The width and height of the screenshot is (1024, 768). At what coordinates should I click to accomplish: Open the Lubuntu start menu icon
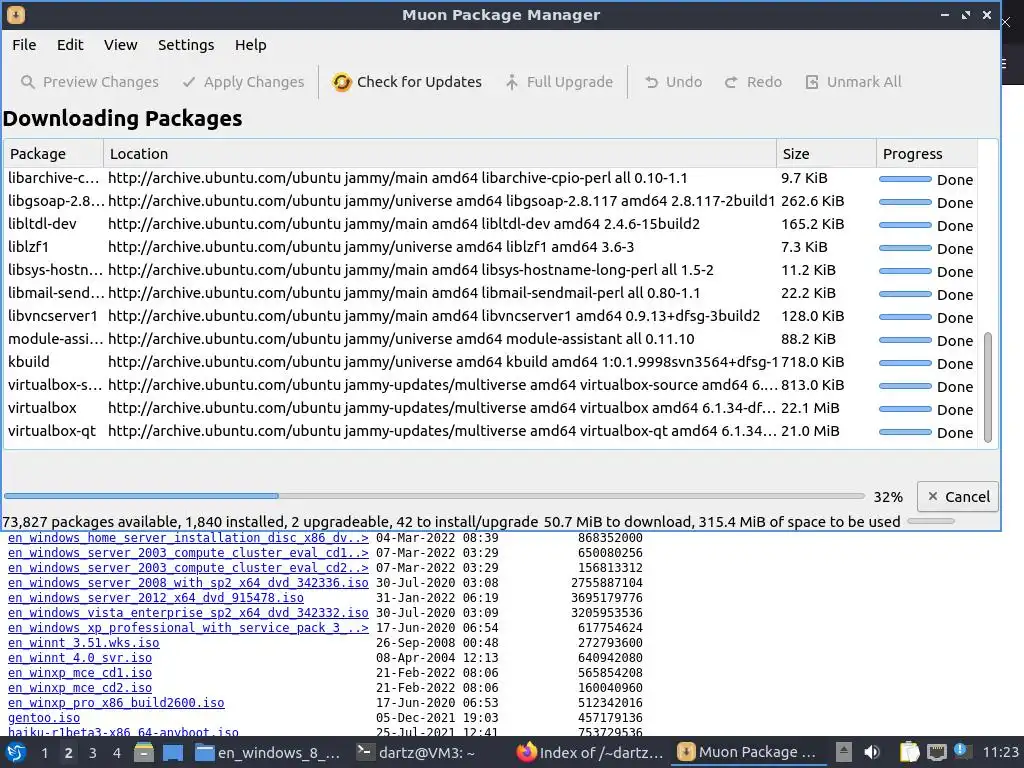pyautogui.click(x=16, y=752)
